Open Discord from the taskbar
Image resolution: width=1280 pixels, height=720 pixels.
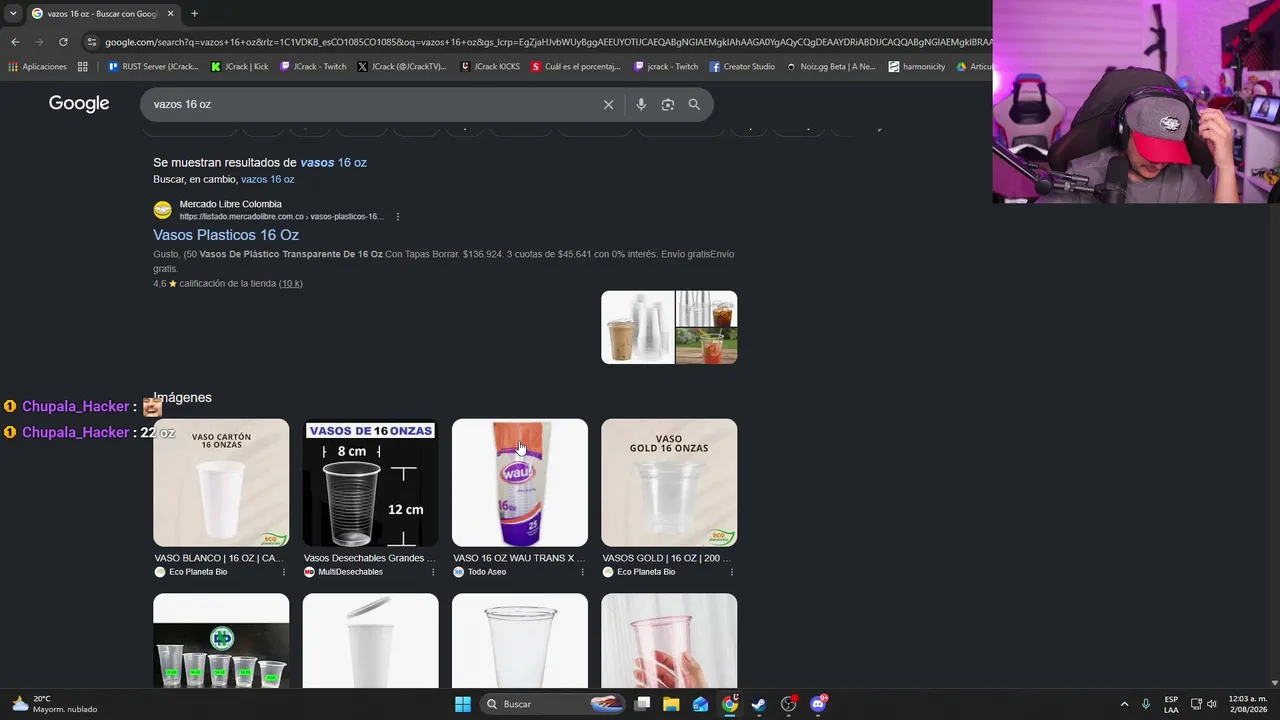pos(818,704)
